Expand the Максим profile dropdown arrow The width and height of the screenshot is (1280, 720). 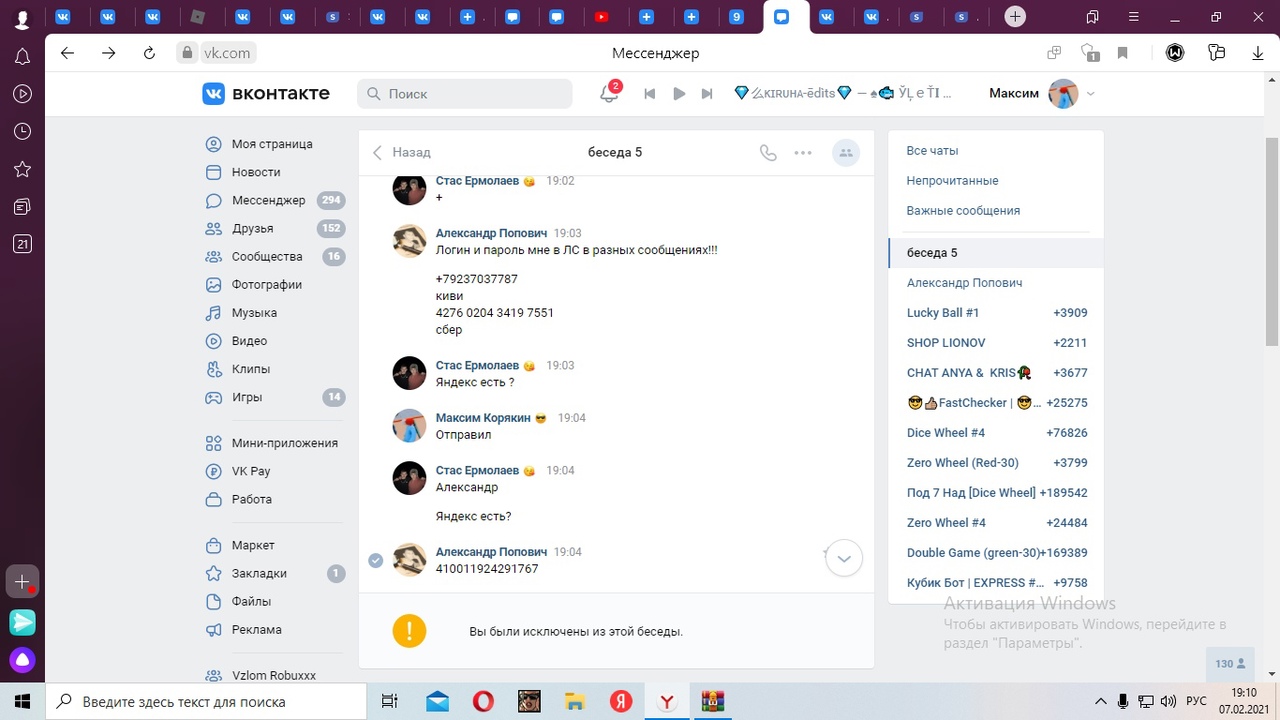click(1091, 94)
